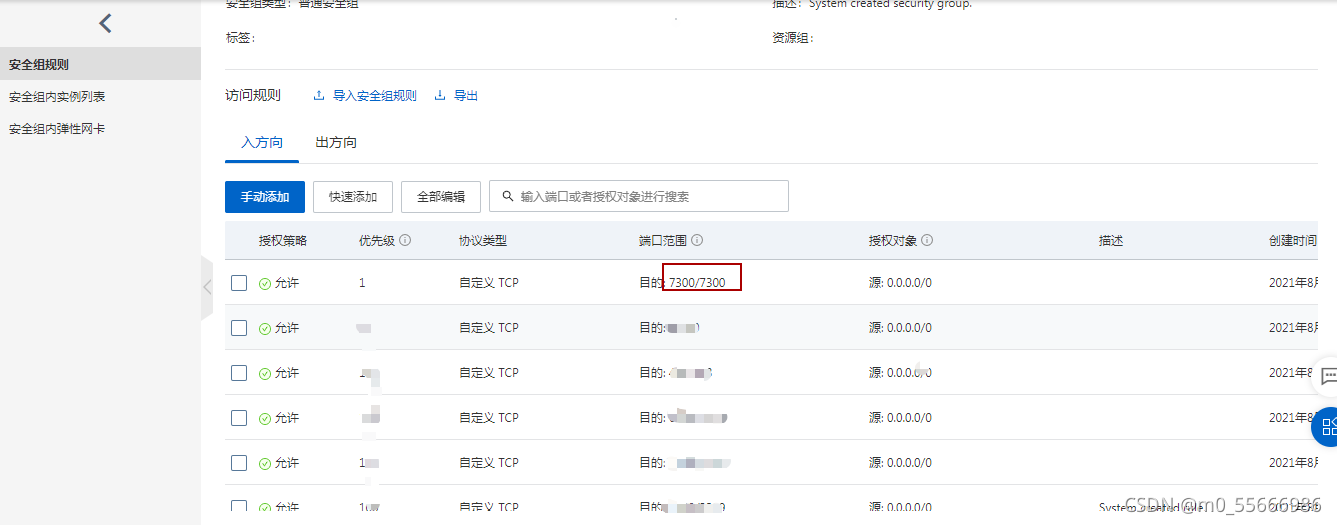This screenshot has height=525, width=1337.
Task: Open the blue grid floating button
Action: (1326, 428)
